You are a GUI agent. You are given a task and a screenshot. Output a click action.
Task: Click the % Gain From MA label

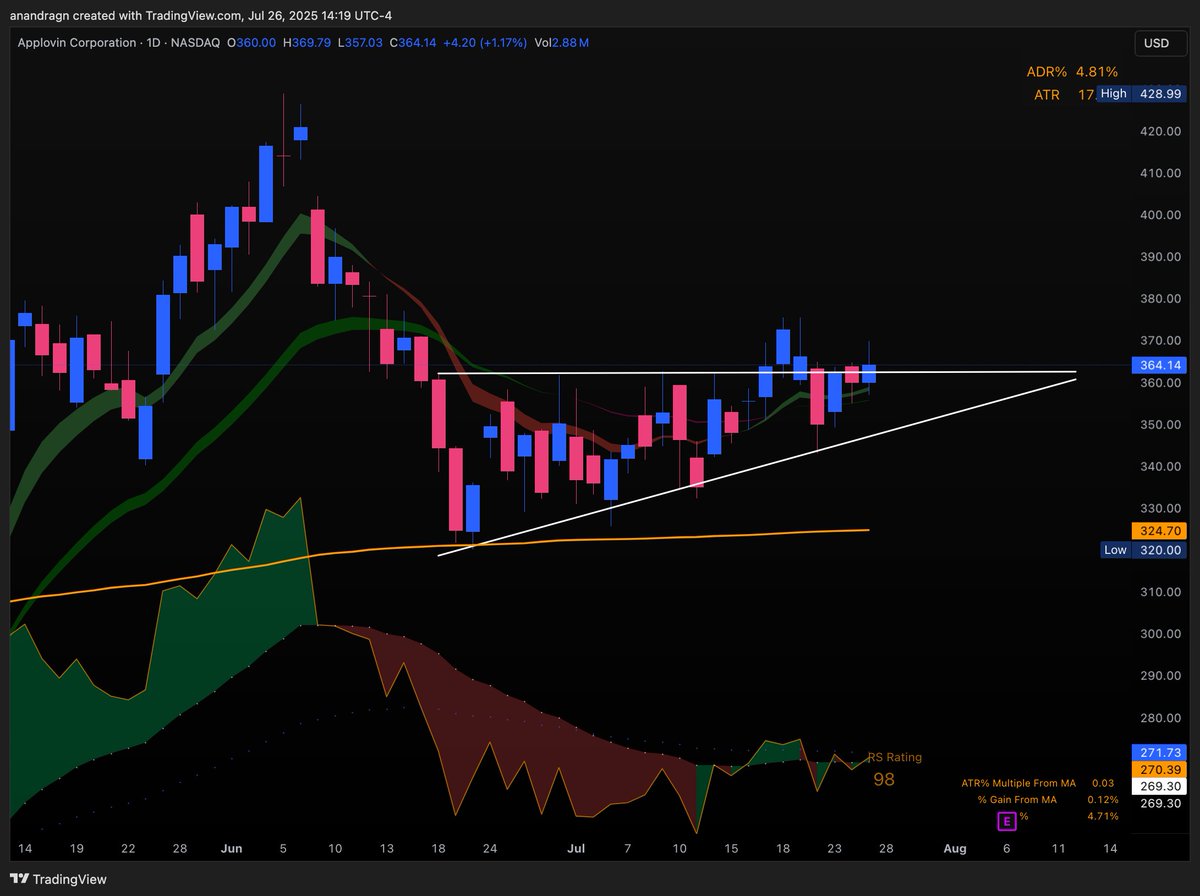pyautogui.click(x=1017, y=800)
